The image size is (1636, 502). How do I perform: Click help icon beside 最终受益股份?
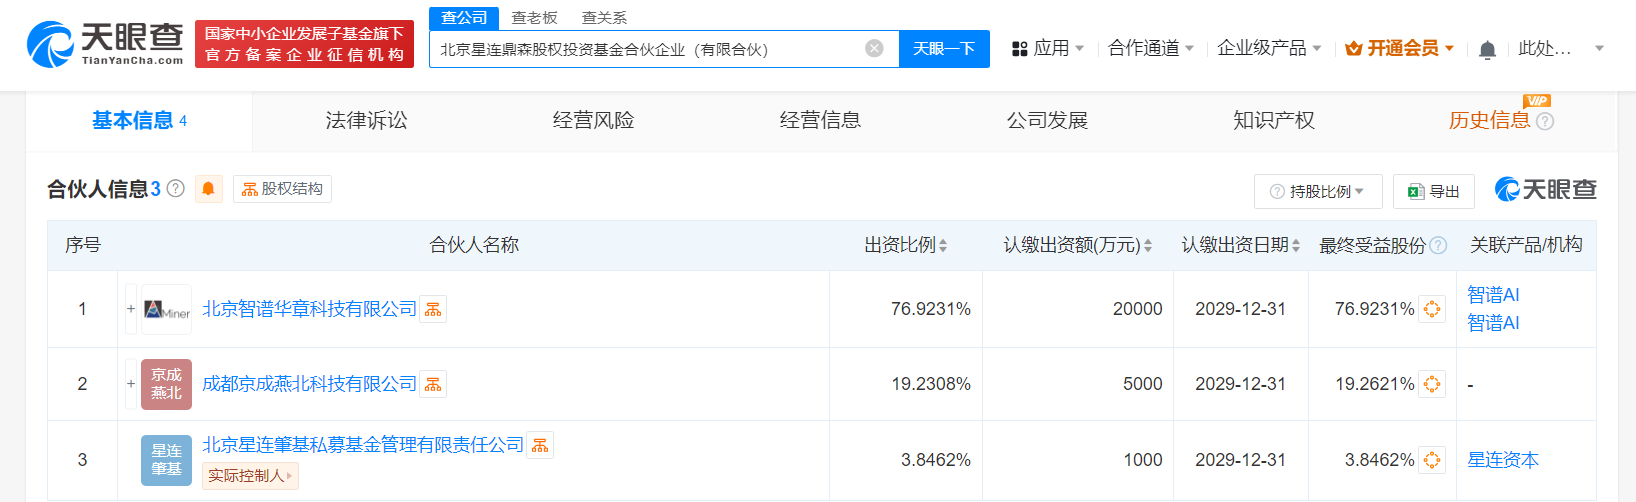click(1438, 246)
